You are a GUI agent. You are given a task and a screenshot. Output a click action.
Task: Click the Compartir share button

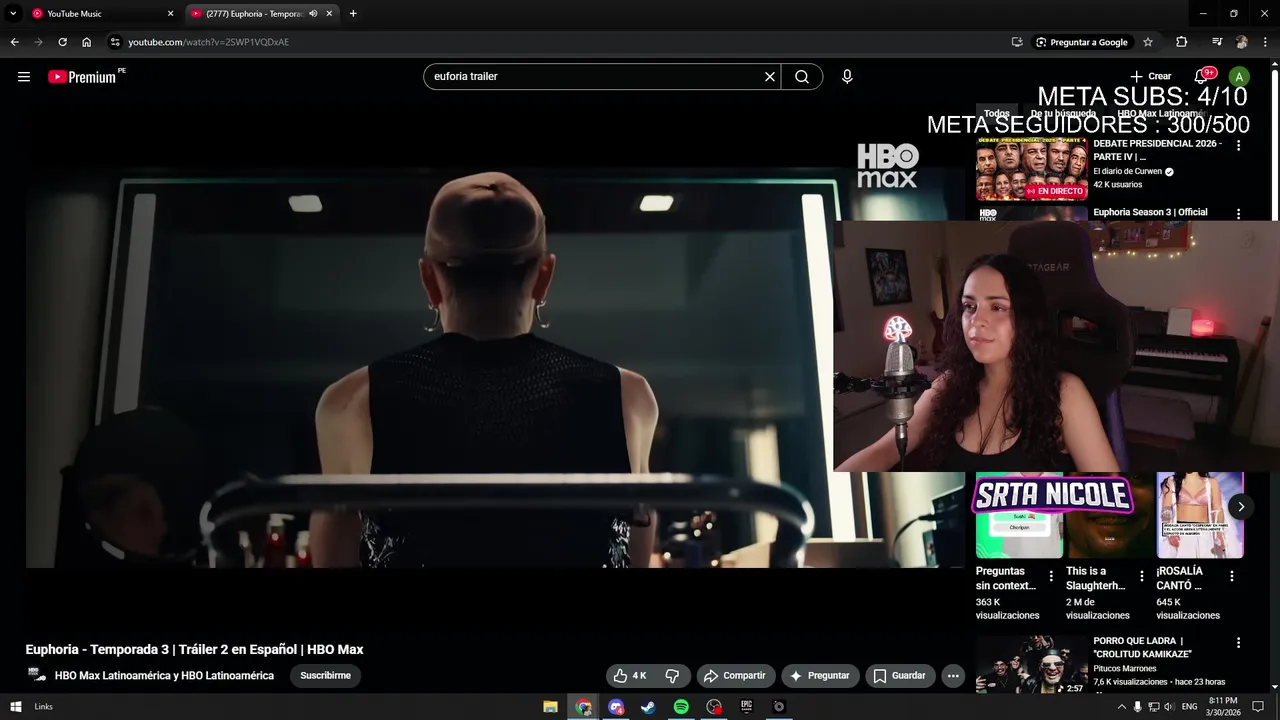pos(735,676)
